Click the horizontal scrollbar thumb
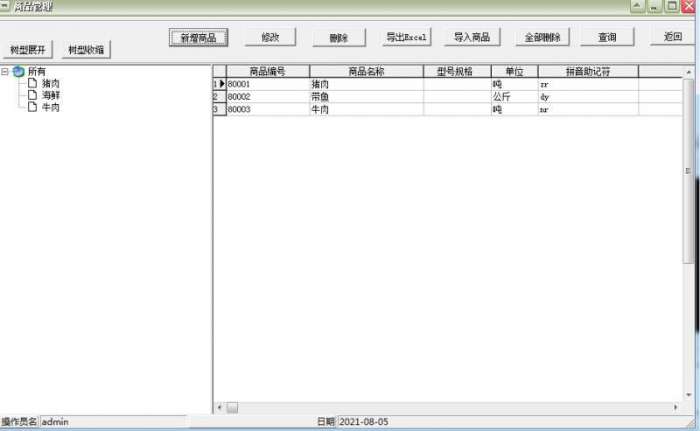Image resolution: width=700 pixels, height=431 pixels. (232, 407)
